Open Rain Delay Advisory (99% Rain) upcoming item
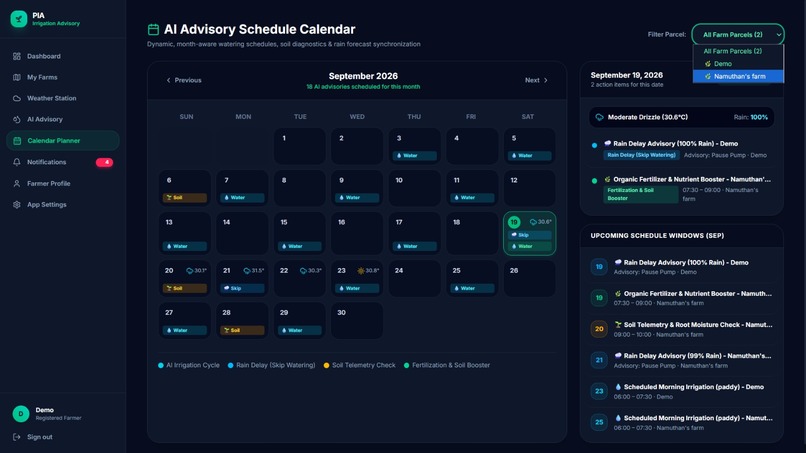806x453 pixels. click(682, 360)
